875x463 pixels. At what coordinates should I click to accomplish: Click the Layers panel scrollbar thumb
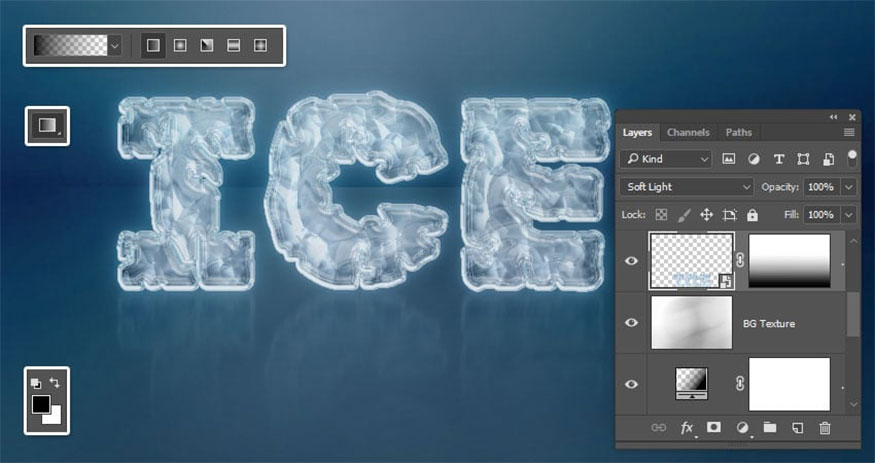pos(853,315)
